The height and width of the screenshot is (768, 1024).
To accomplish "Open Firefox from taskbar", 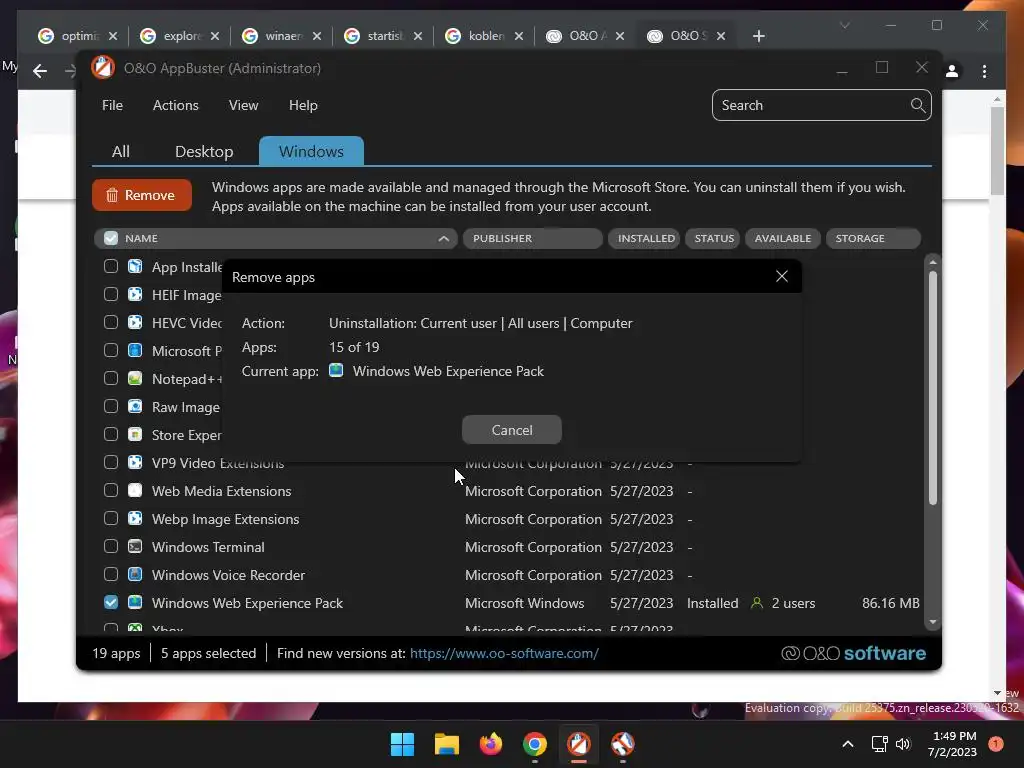I will click(490, 744).
